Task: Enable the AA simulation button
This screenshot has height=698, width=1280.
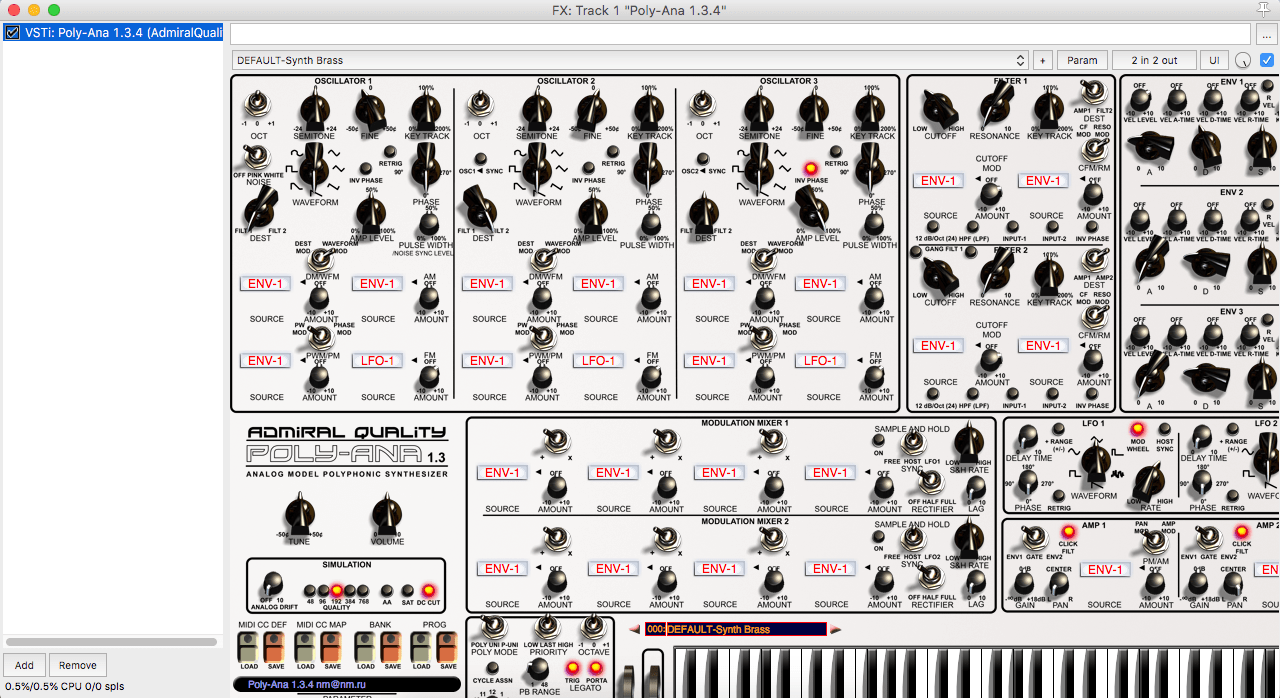Action: (385, 590)
